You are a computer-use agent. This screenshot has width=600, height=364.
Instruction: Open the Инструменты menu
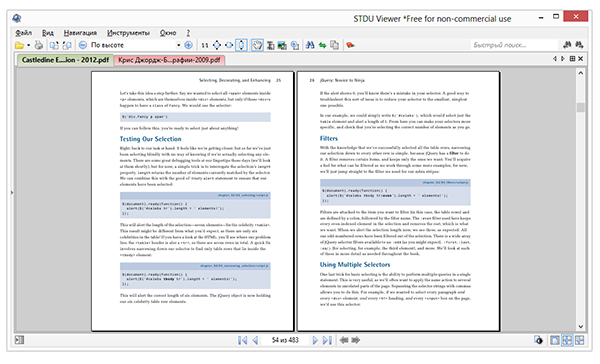[x=128, y=33]
